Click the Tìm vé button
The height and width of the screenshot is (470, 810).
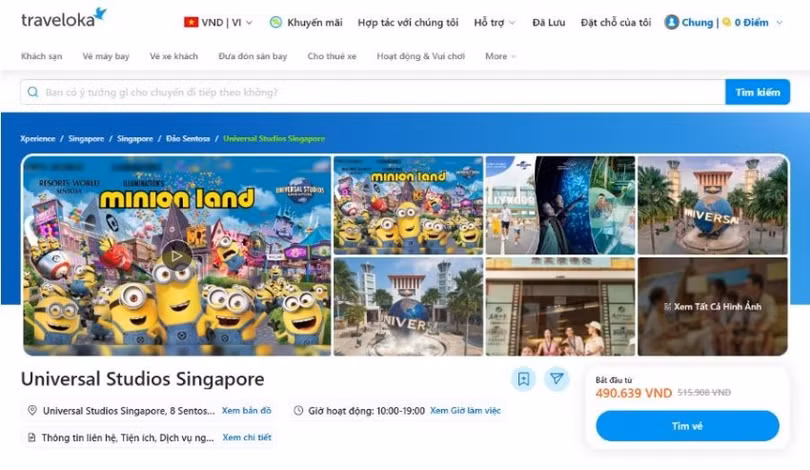687,426
